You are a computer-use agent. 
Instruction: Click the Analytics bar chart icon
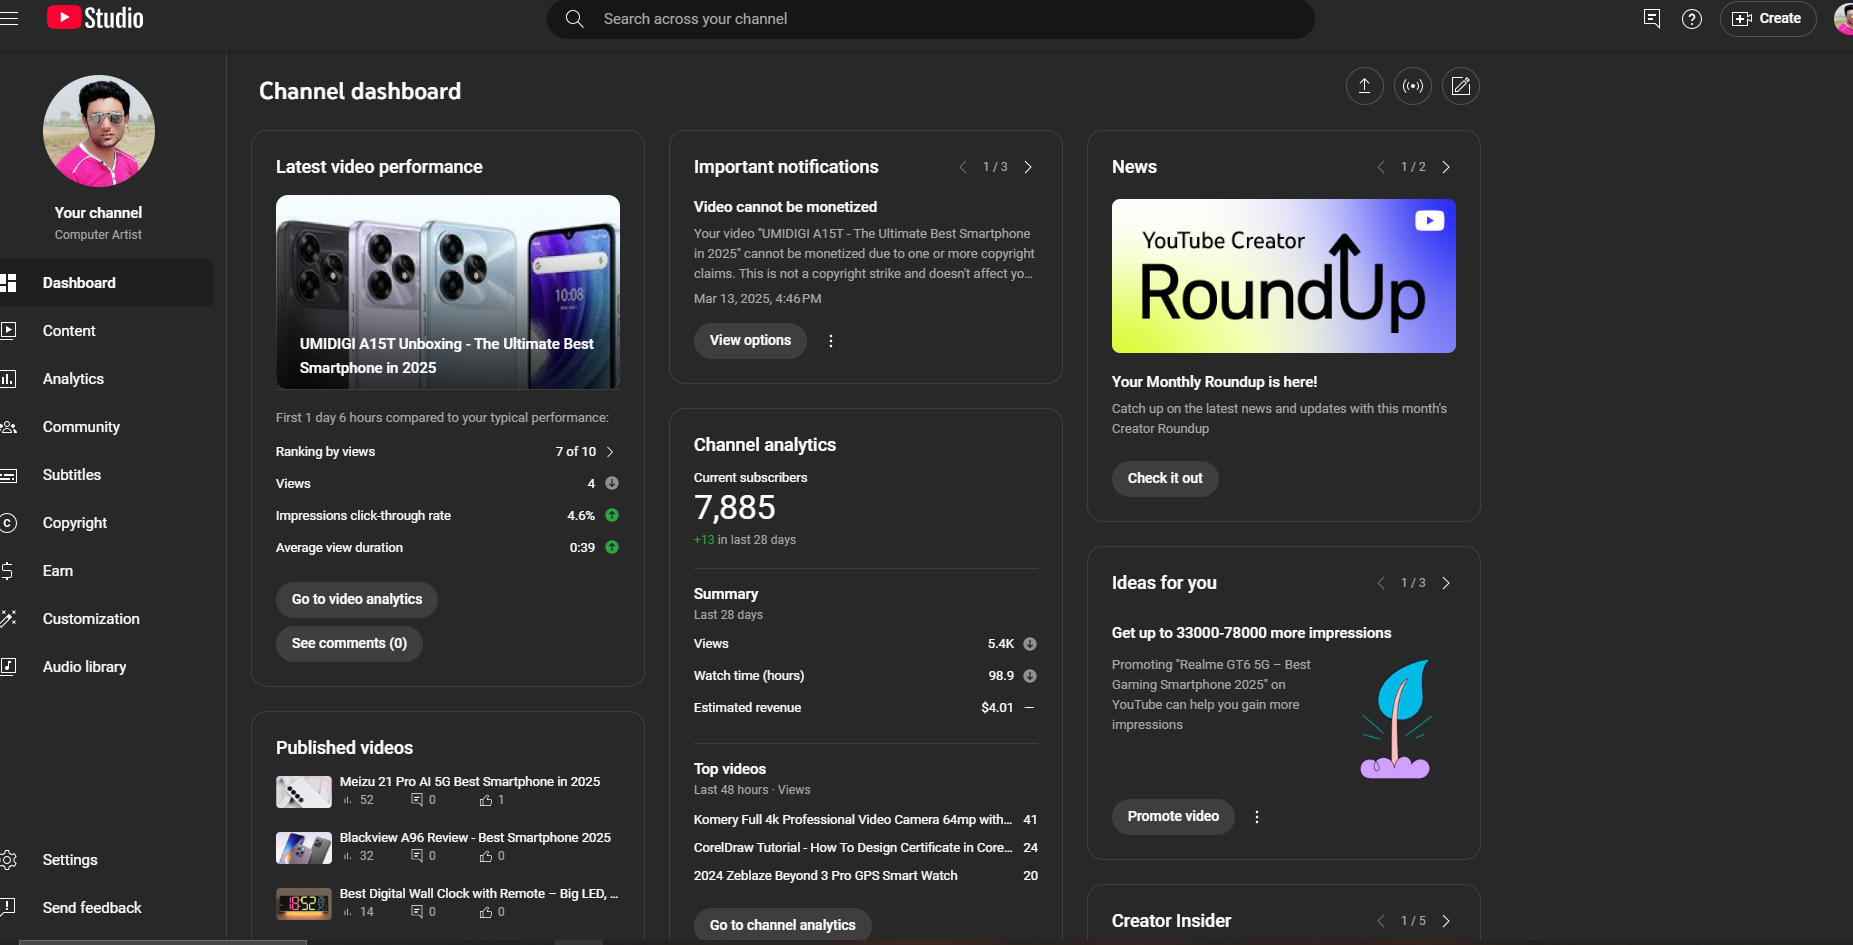tap(8, 379)
